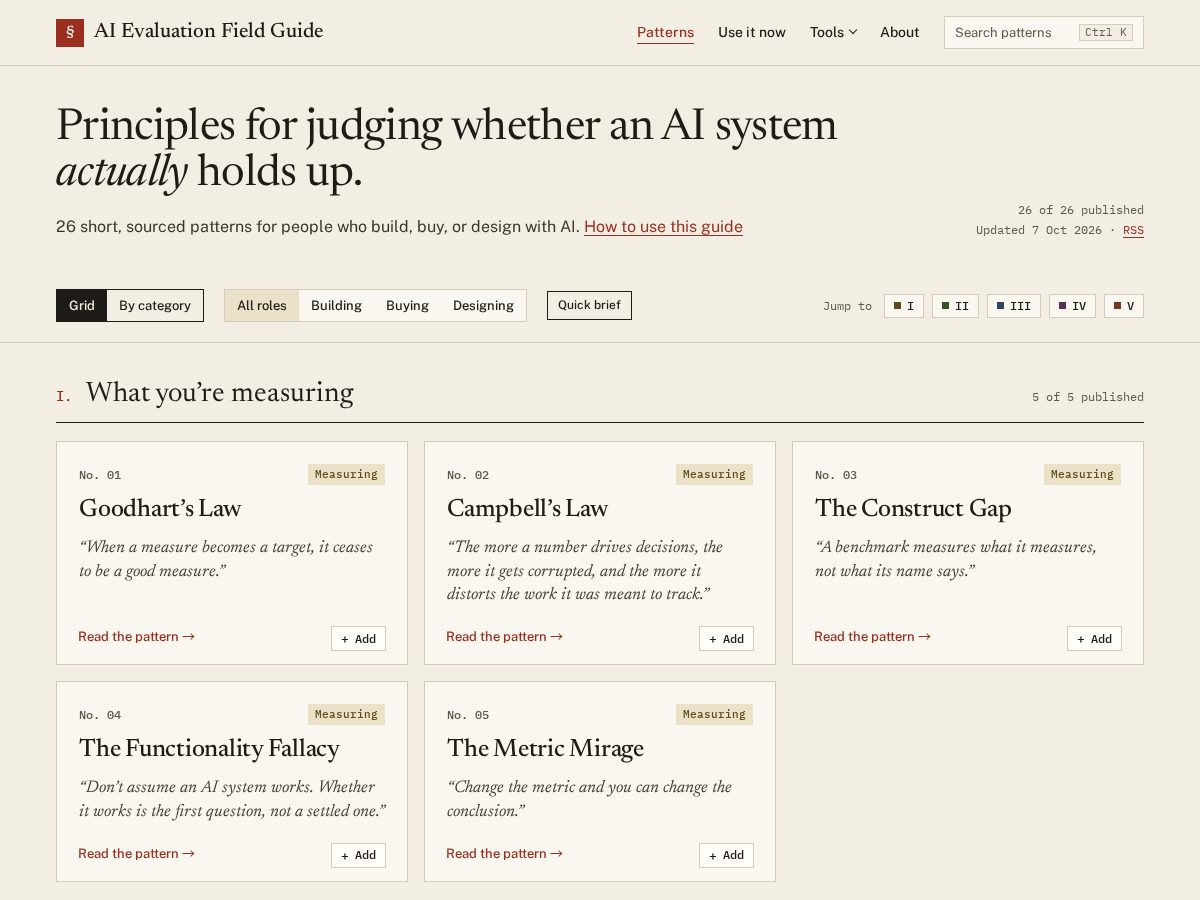This screenshot has width=1200, height=900.
Task: Click the red section-sign logo icon
Action: [x=70, y=32]
